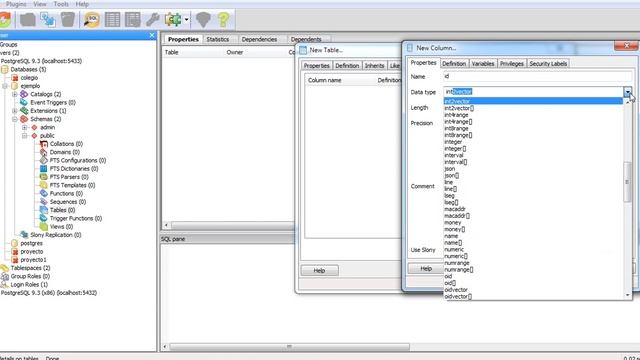Click the plugins puzzle icon
This screenshot has height=360, width=640.
(x=173, y=19)
